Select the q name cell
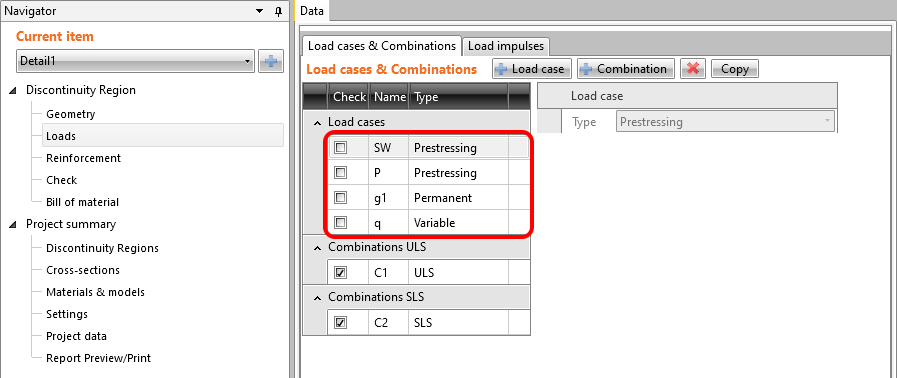Screen dimensions: 897x378 pos(388,222)
